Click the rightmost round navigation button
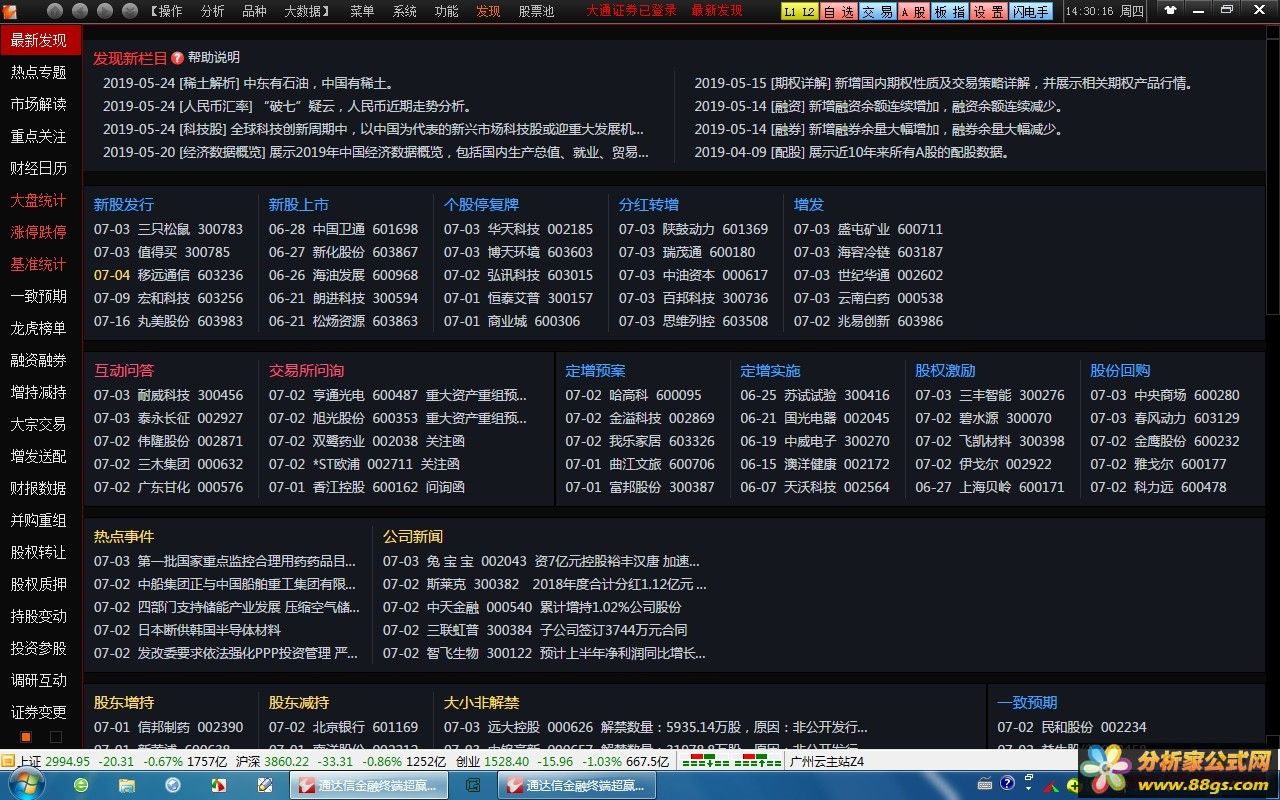Image resolution: width=1280 pixels, height=800 pixels. [x=130, y=11]
